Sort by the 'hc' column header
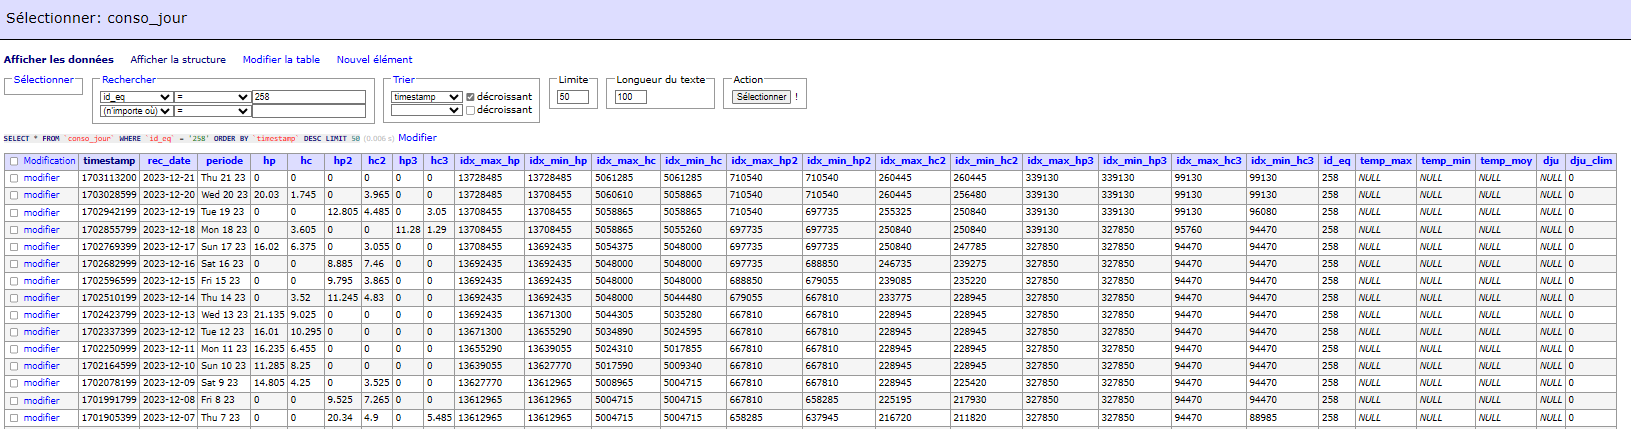 pos(306,161)
